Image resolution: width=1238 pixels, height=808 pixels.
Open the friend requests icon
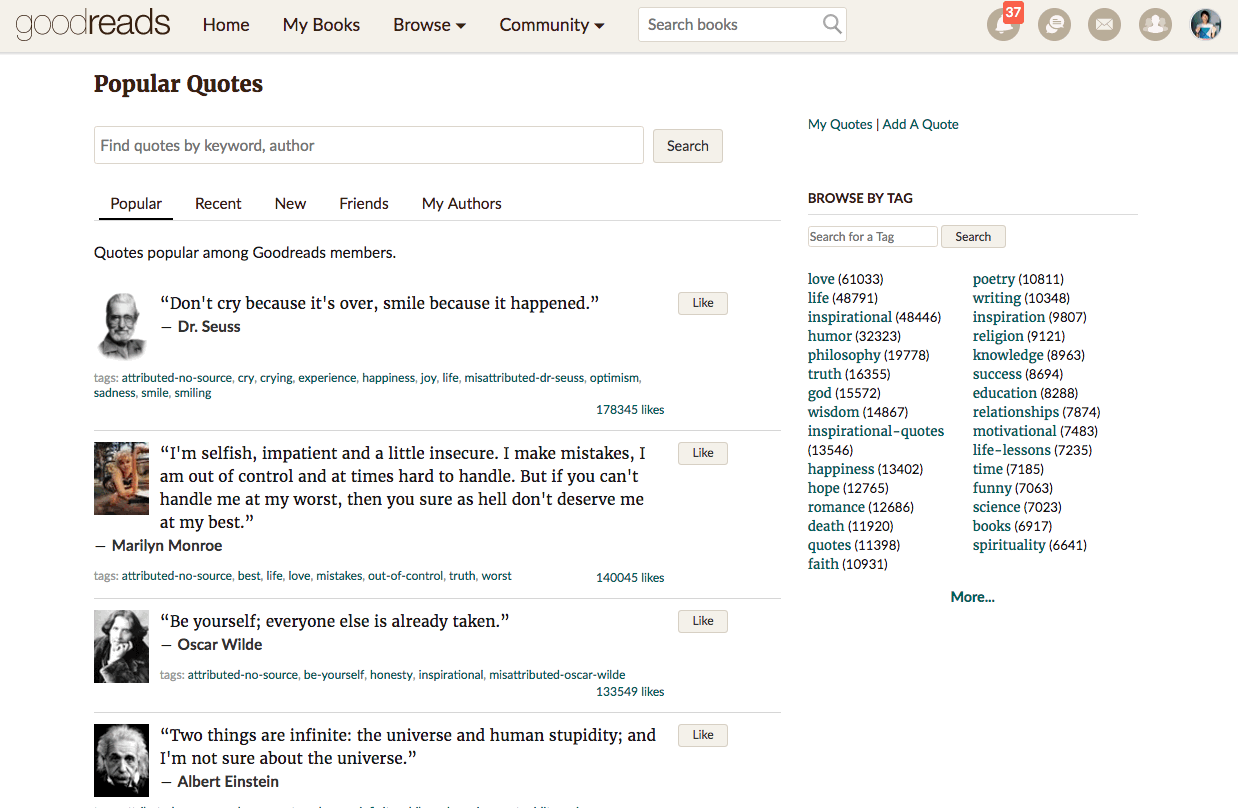pos(1155,25)
